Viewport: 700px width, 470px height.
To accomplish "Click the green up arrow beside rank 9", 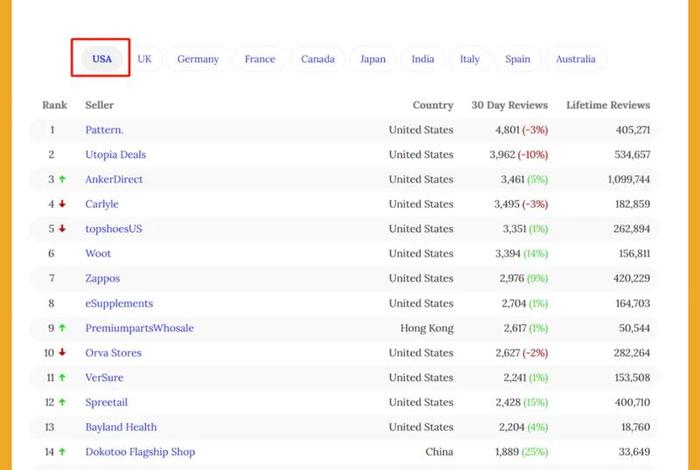I will 62,328.
